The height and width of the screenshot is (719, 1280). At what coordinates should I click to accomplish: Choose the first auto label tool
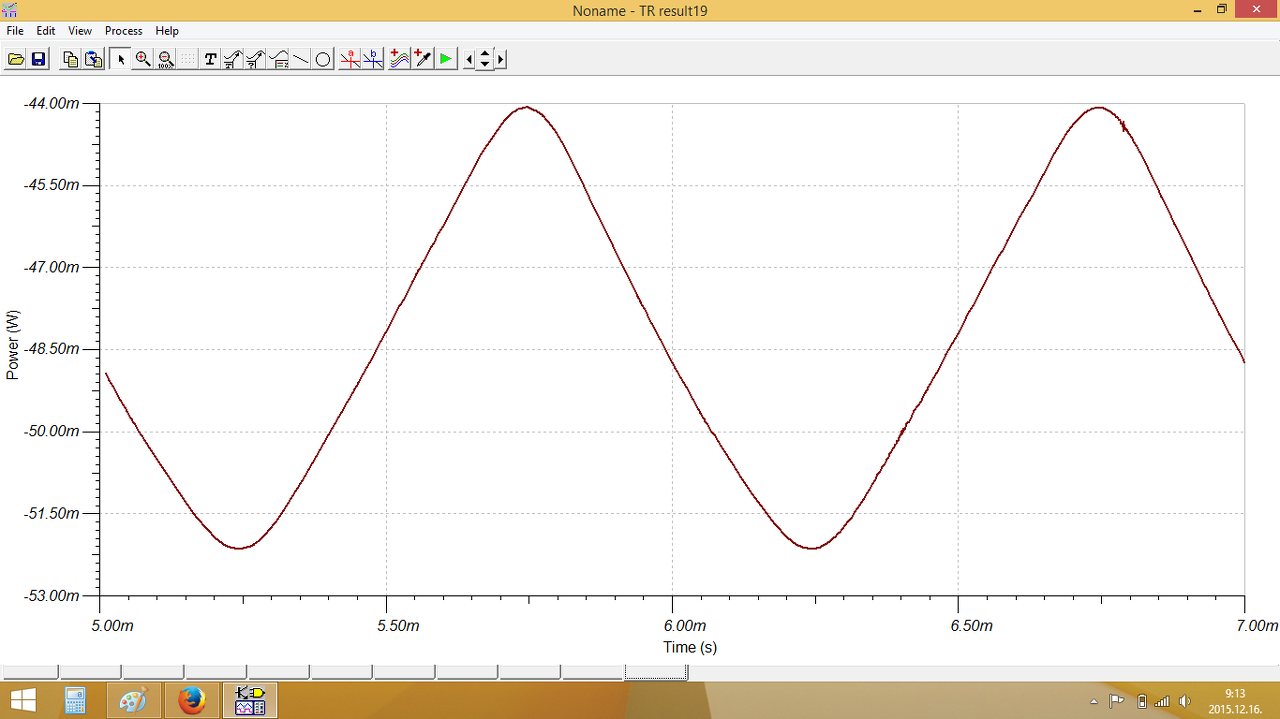coord(233,59)
